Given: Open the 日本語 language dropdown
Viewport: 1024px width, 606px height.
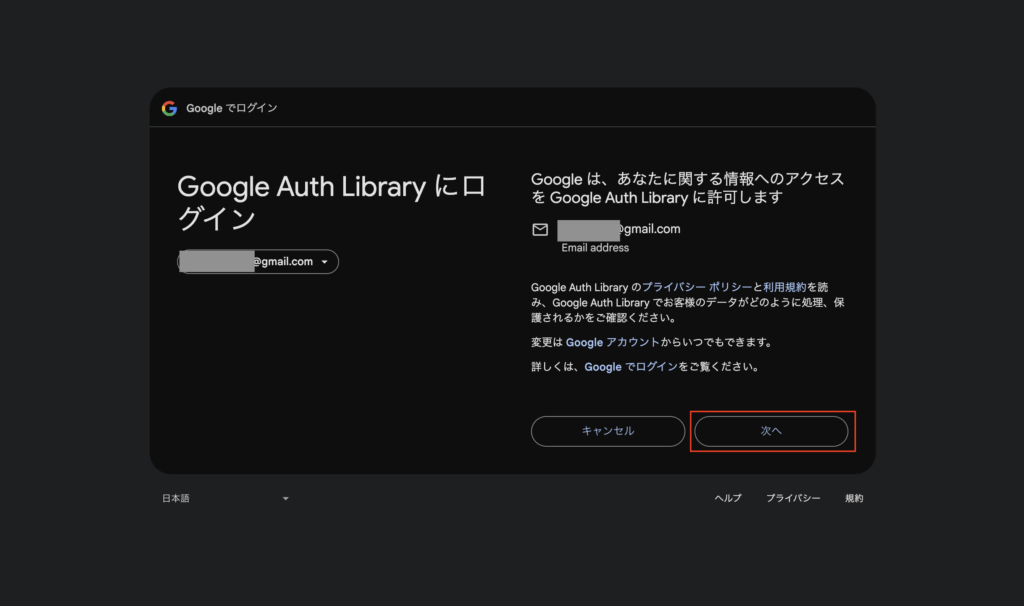Looking at the screenshot, I should (225, 498).
